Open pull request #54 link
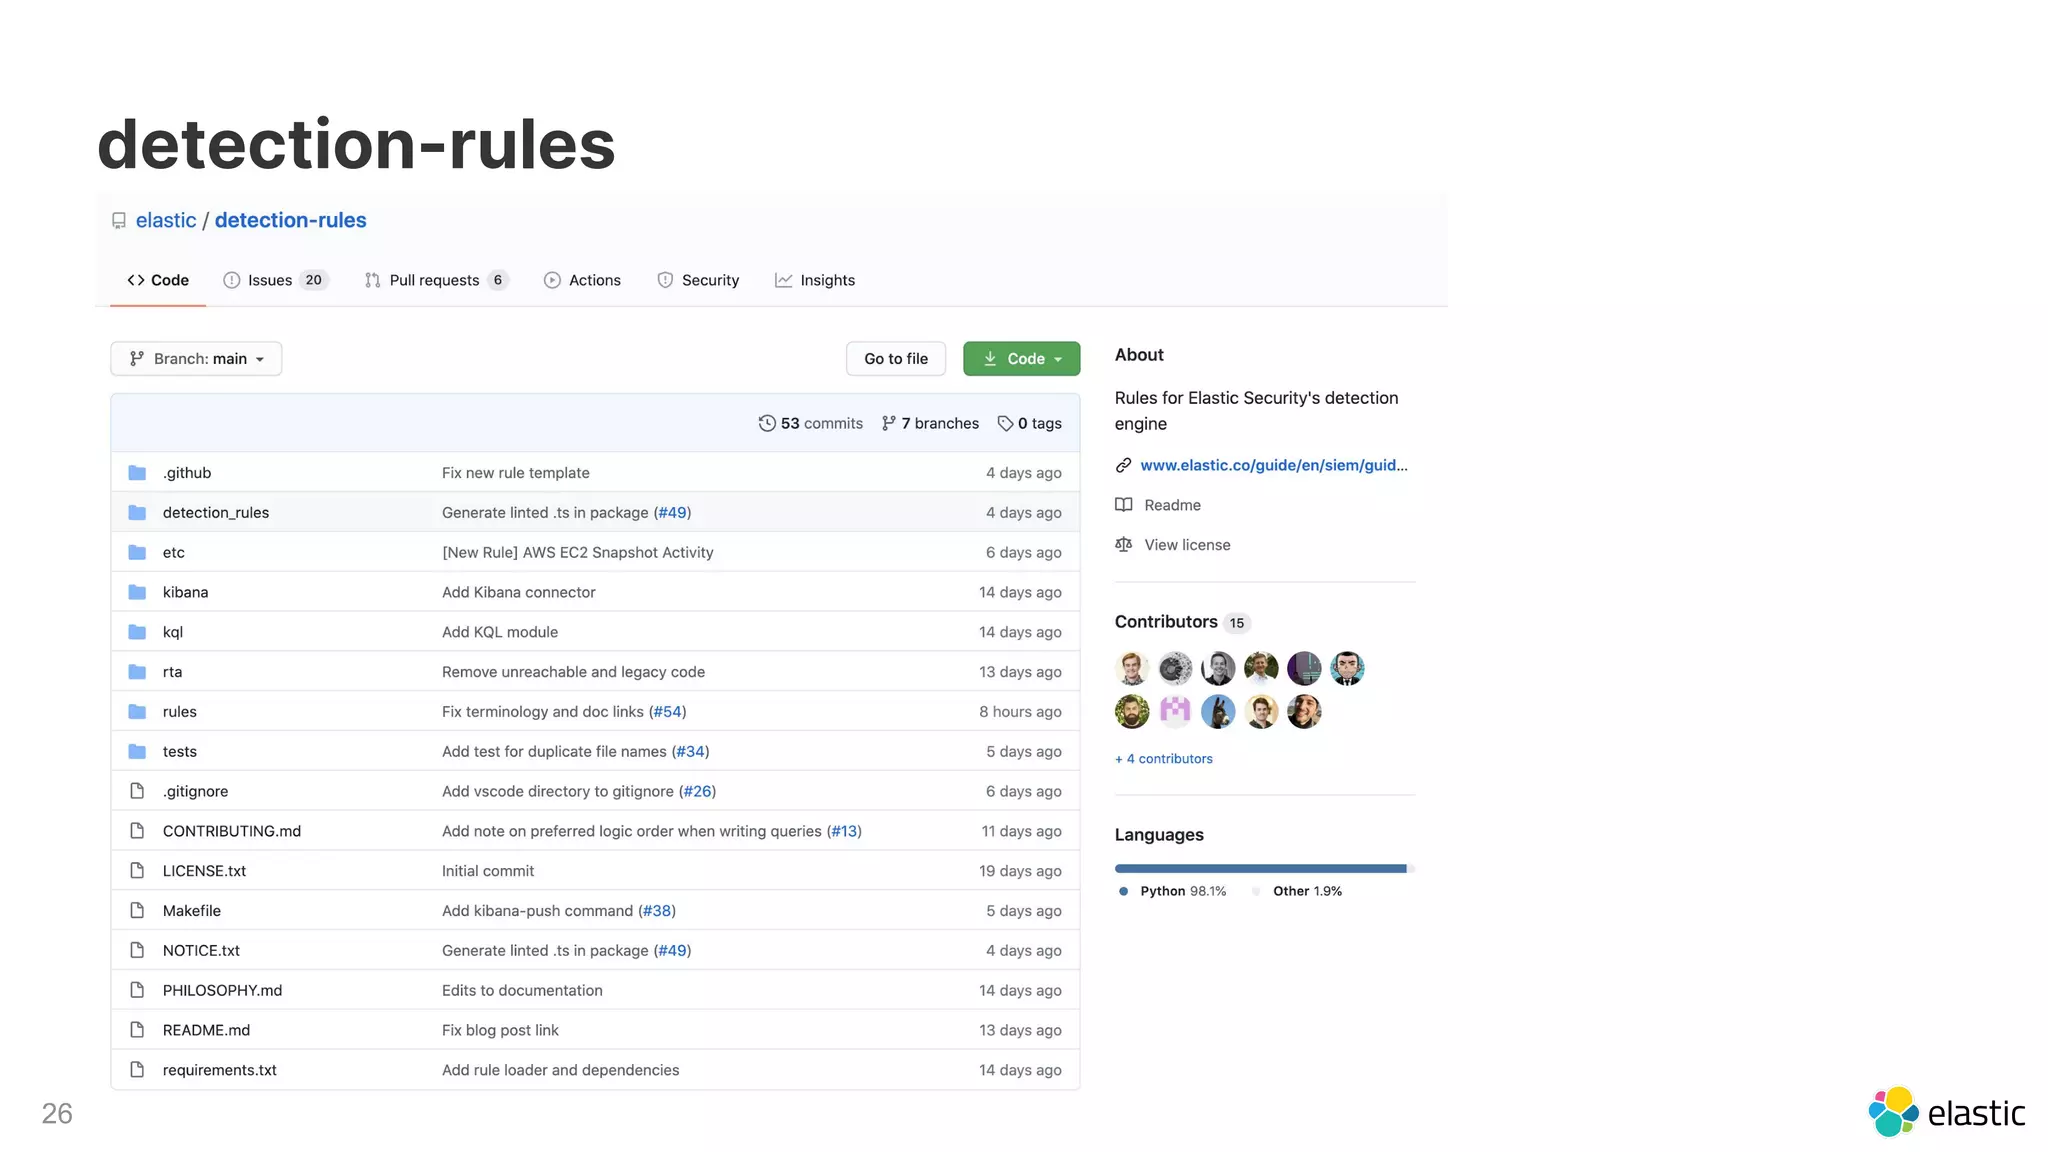The height and width of the screenshot is (1152, 2048). [667, 712]
